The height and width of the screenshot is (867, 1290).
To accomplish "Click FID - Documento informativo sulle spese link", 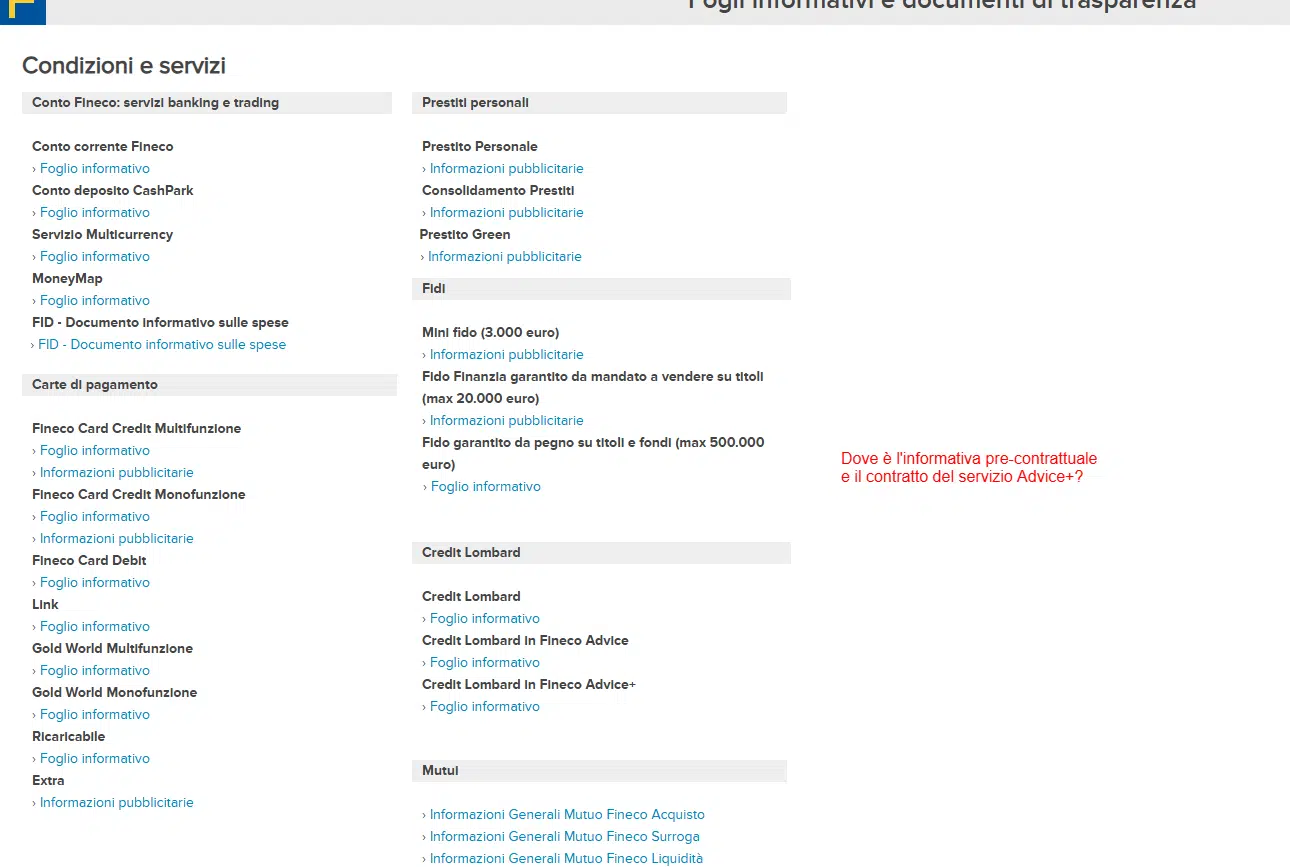I will click(x=161, y=345).
